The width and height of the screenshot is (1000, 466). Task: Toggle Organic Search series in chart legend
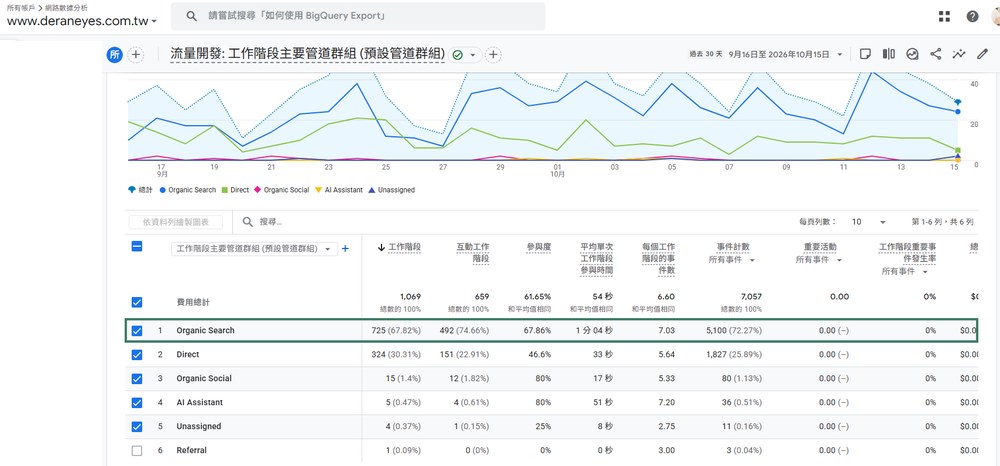click(x=188, y=190)
